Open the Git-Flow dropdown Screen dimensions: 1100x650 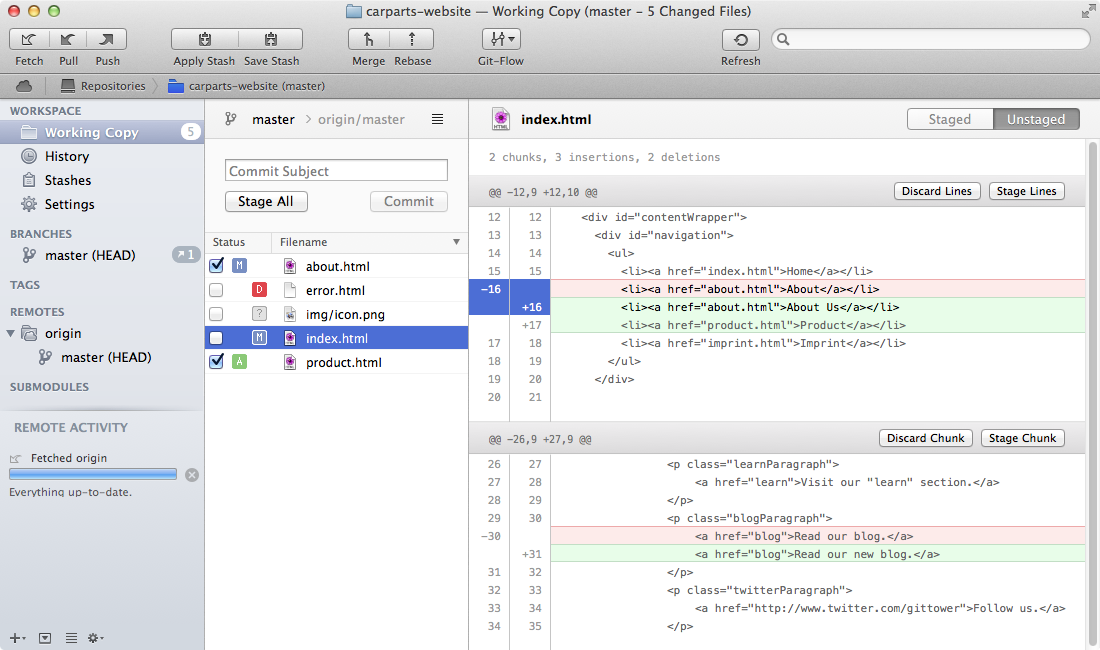[501, 39]
